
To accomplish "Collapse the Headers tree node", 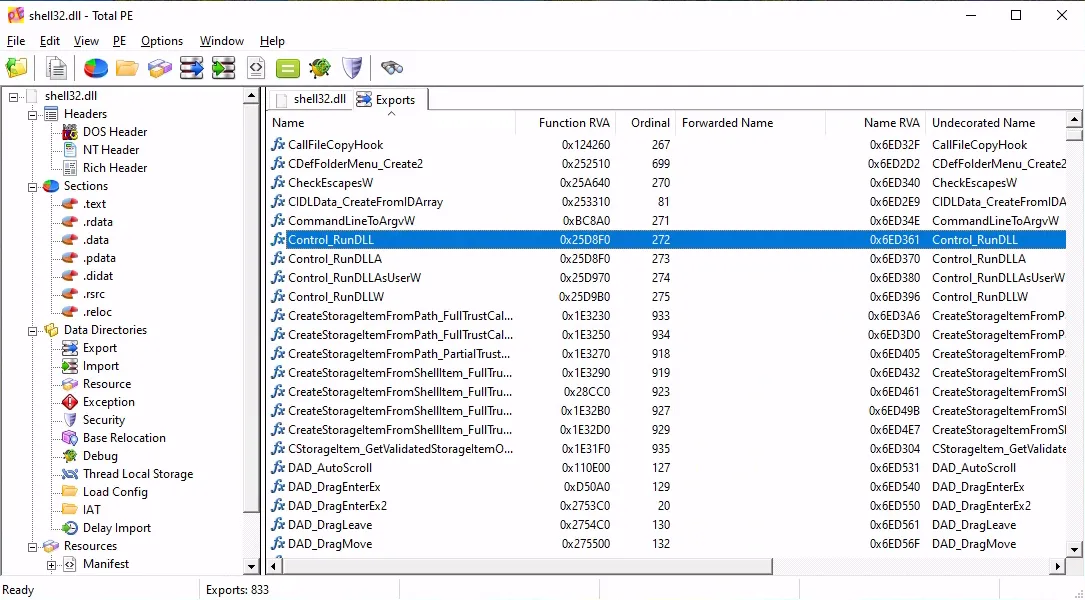I will (x=33, y=114).
